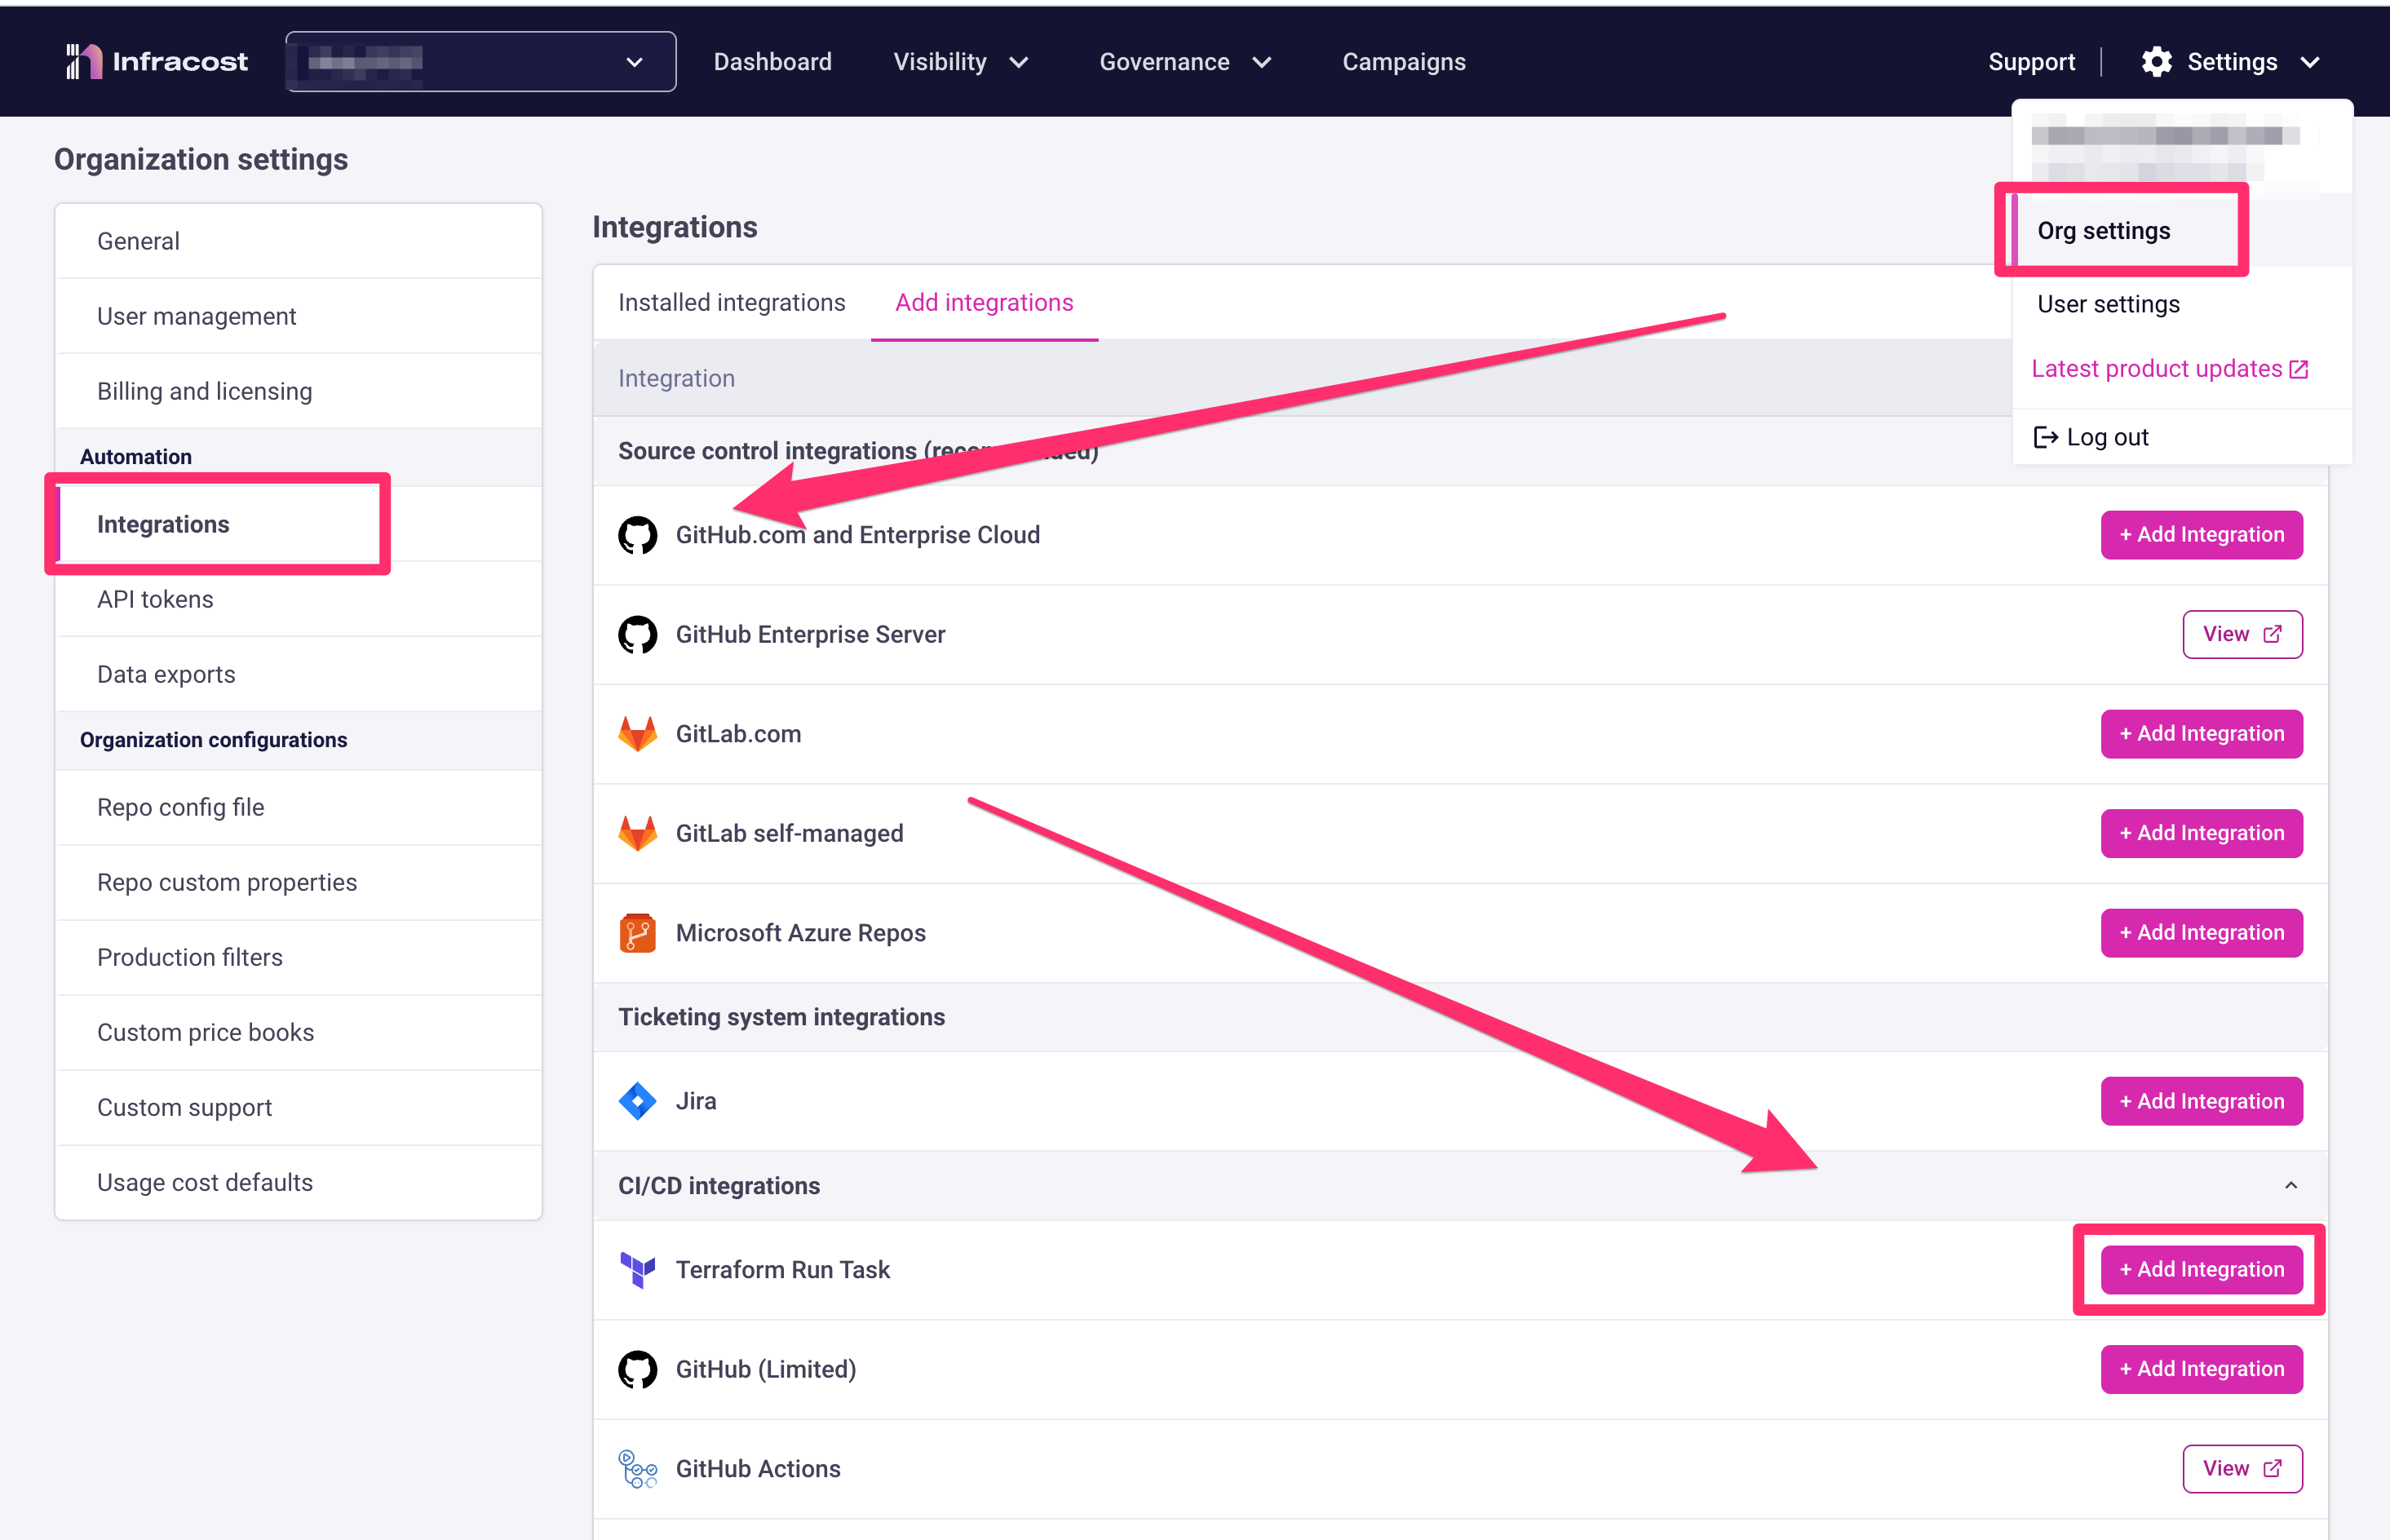Open the organization selector dropdown
The width and height of the screenshot is (2390, 1540).
[480, 62]
